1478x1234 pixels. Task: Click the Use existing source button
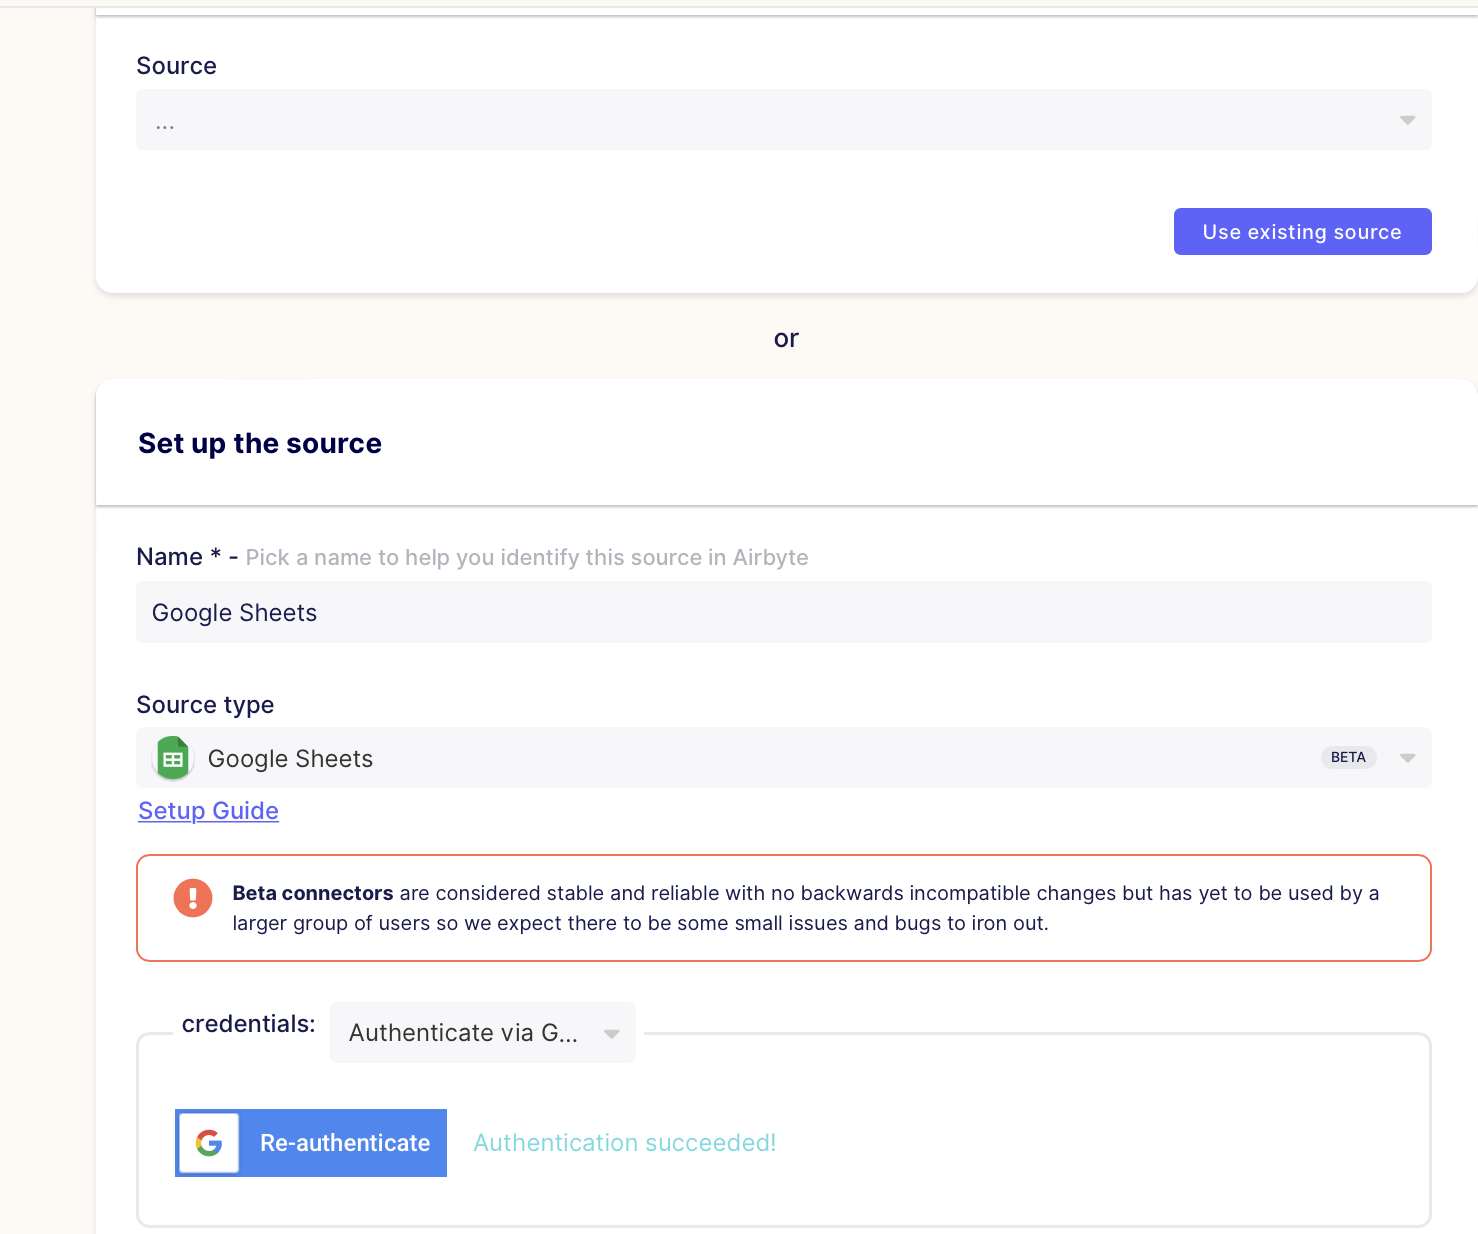(1302, 232)
